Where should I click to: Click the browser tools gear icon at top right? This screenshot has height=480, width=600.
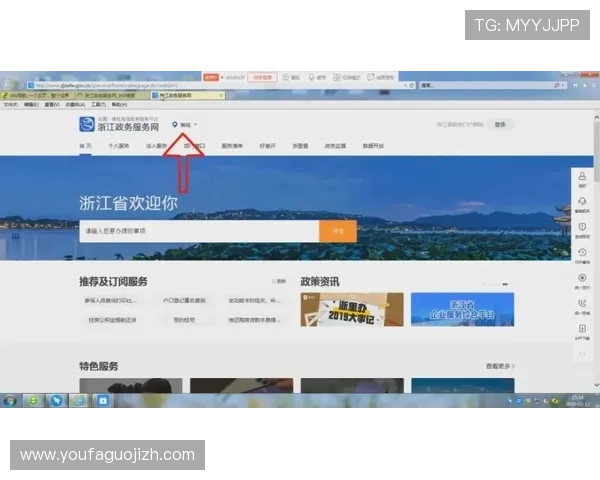point(594,85)
